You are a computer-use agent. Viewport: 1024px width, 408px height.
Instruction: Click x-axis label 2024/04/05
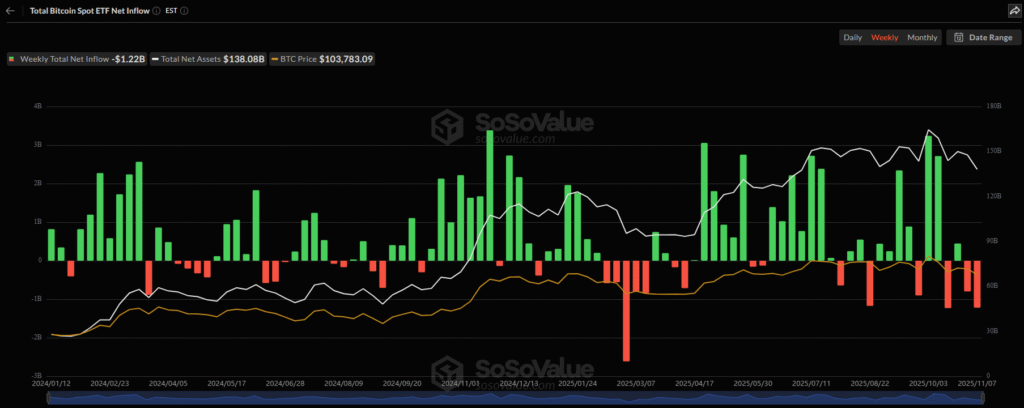click(167, 384)
